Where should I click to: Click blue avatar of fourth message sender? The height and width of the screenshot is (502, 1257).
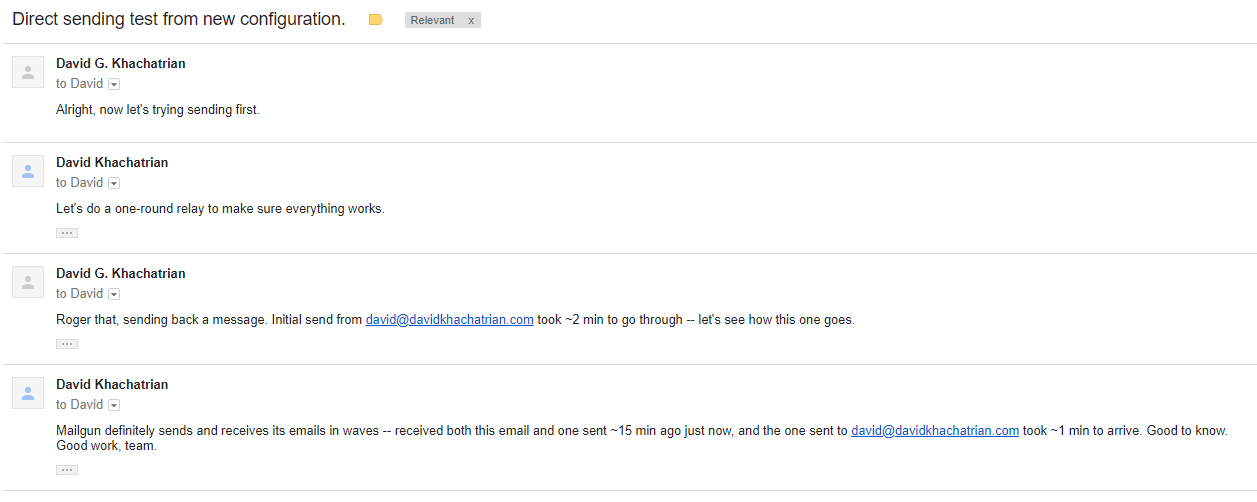coord(28,393)
